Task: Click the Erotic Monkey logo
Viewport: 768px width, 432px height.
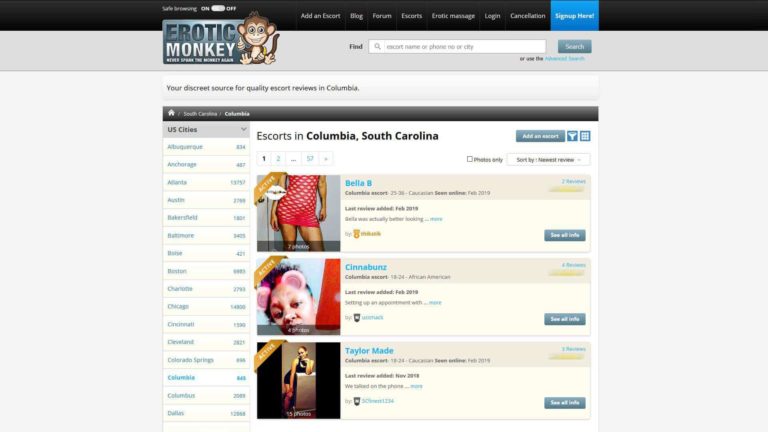Action: click(x=220, y=39)
